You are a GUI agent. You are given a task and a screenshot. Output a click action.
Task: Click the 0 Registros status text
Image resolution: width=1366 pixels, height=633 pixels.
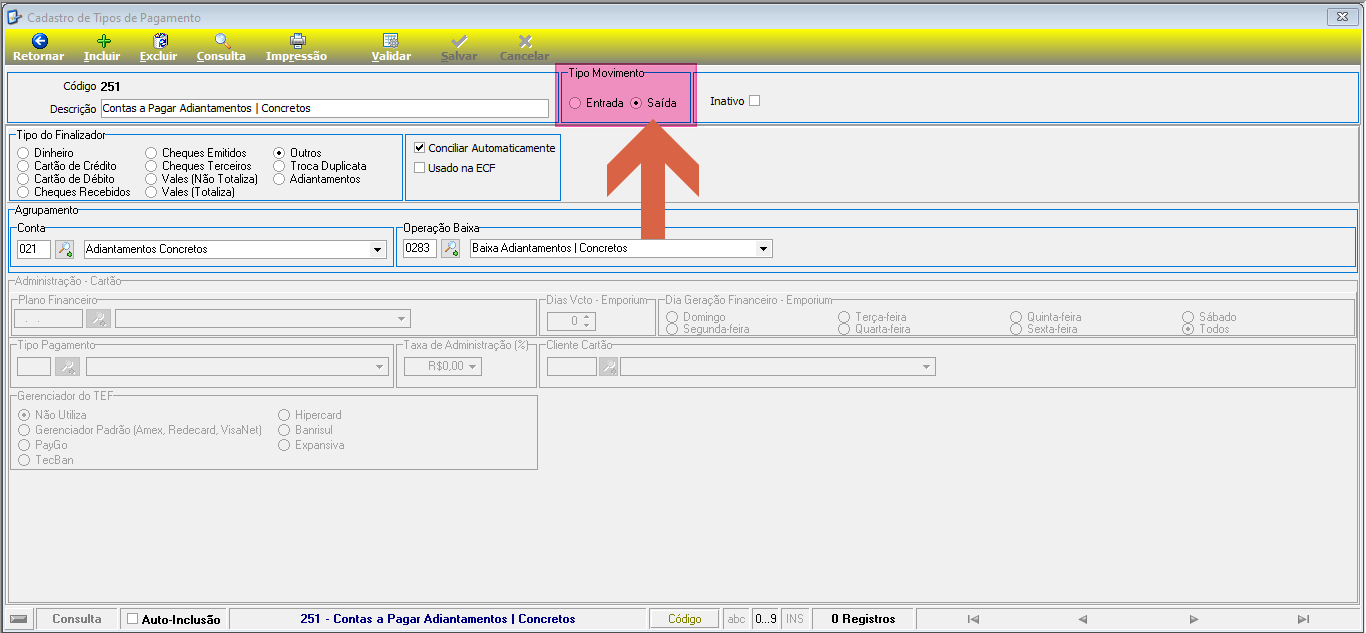click(863, 619)
